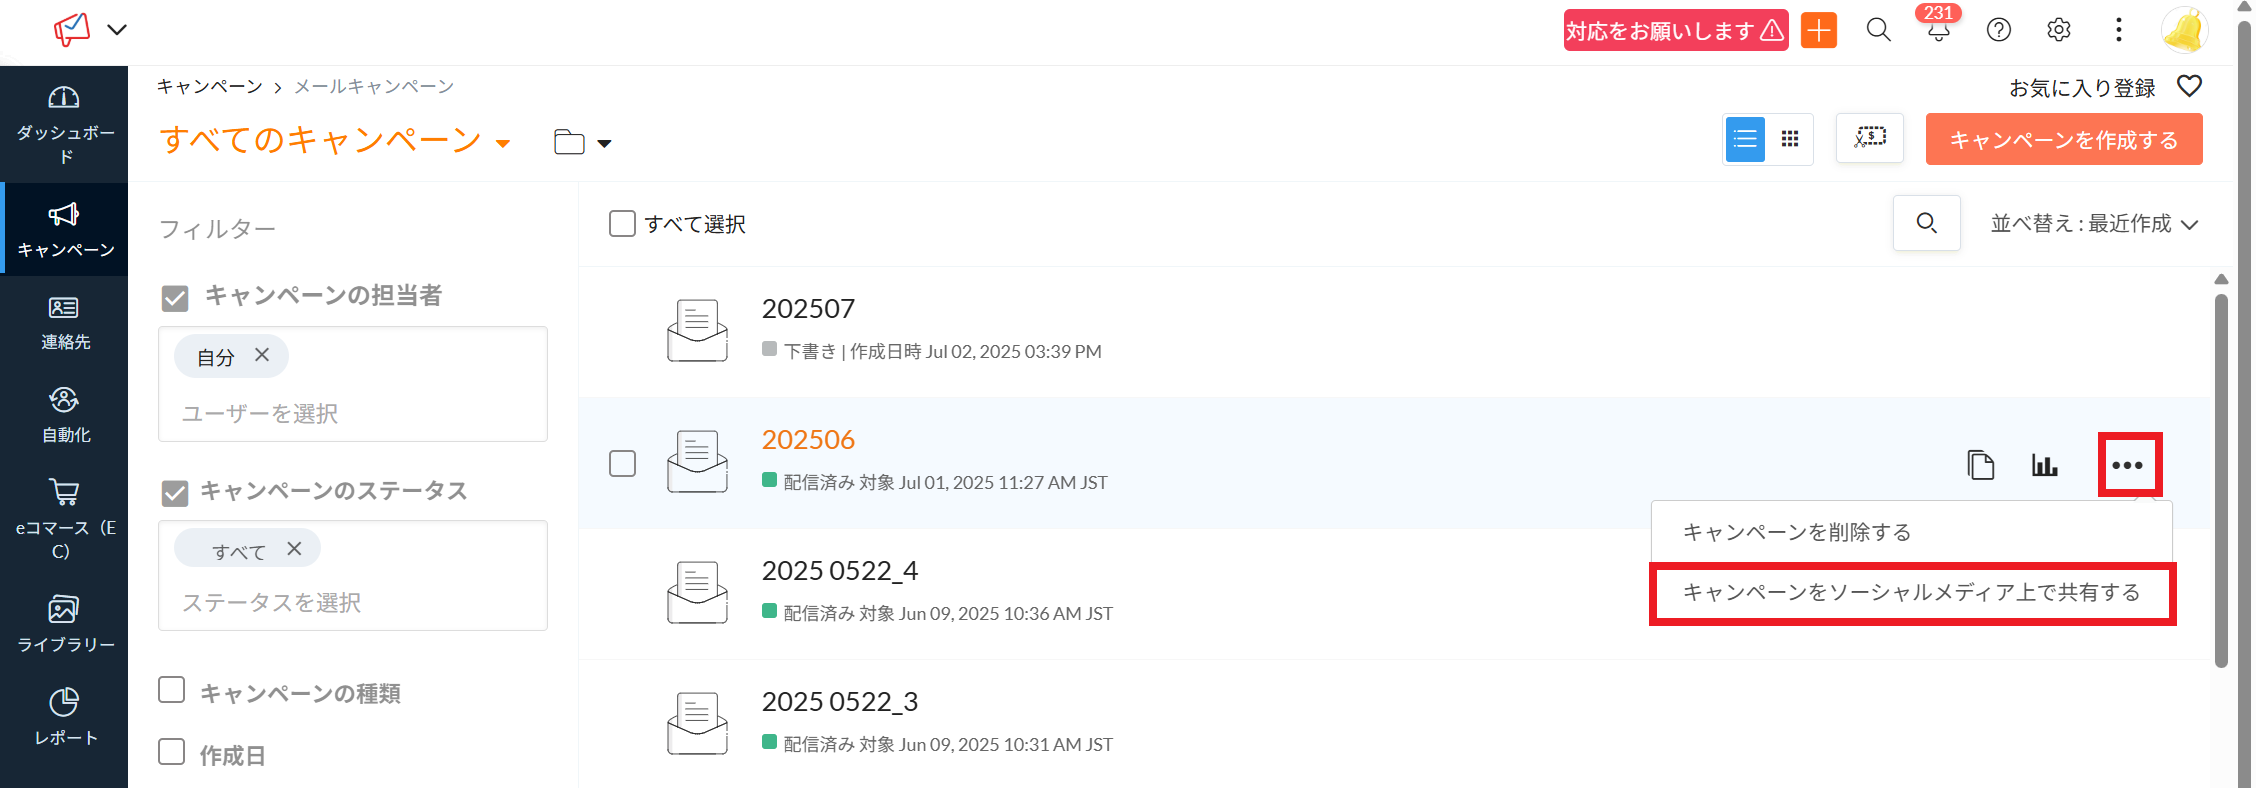The height and width of the screenshot is (788, 2256).
Task: Open the Contacts (連絡先) section
Action: tap(64, 322)
